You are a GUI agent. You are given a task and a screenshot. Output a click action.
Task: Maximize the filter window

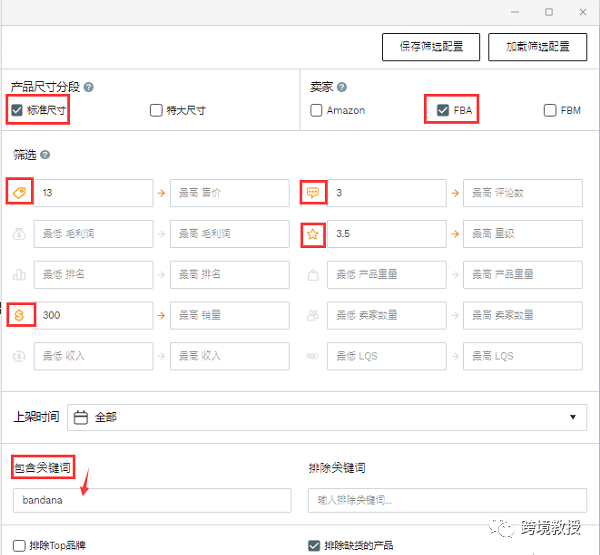[549, 12]
